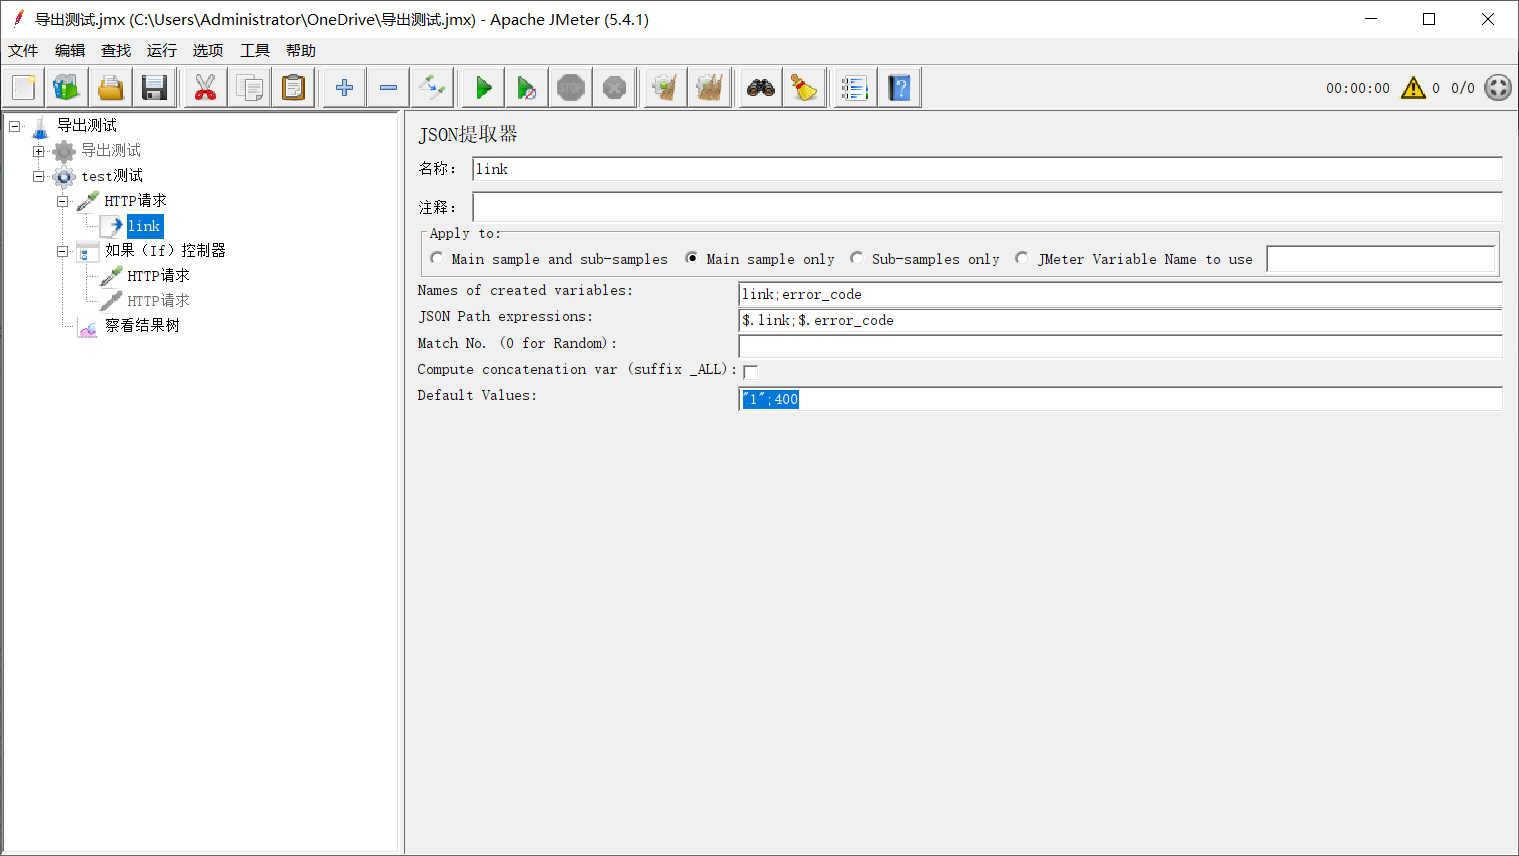Click the minus Collapse All icon
1519x856 pixels.
tap(388, 88)
